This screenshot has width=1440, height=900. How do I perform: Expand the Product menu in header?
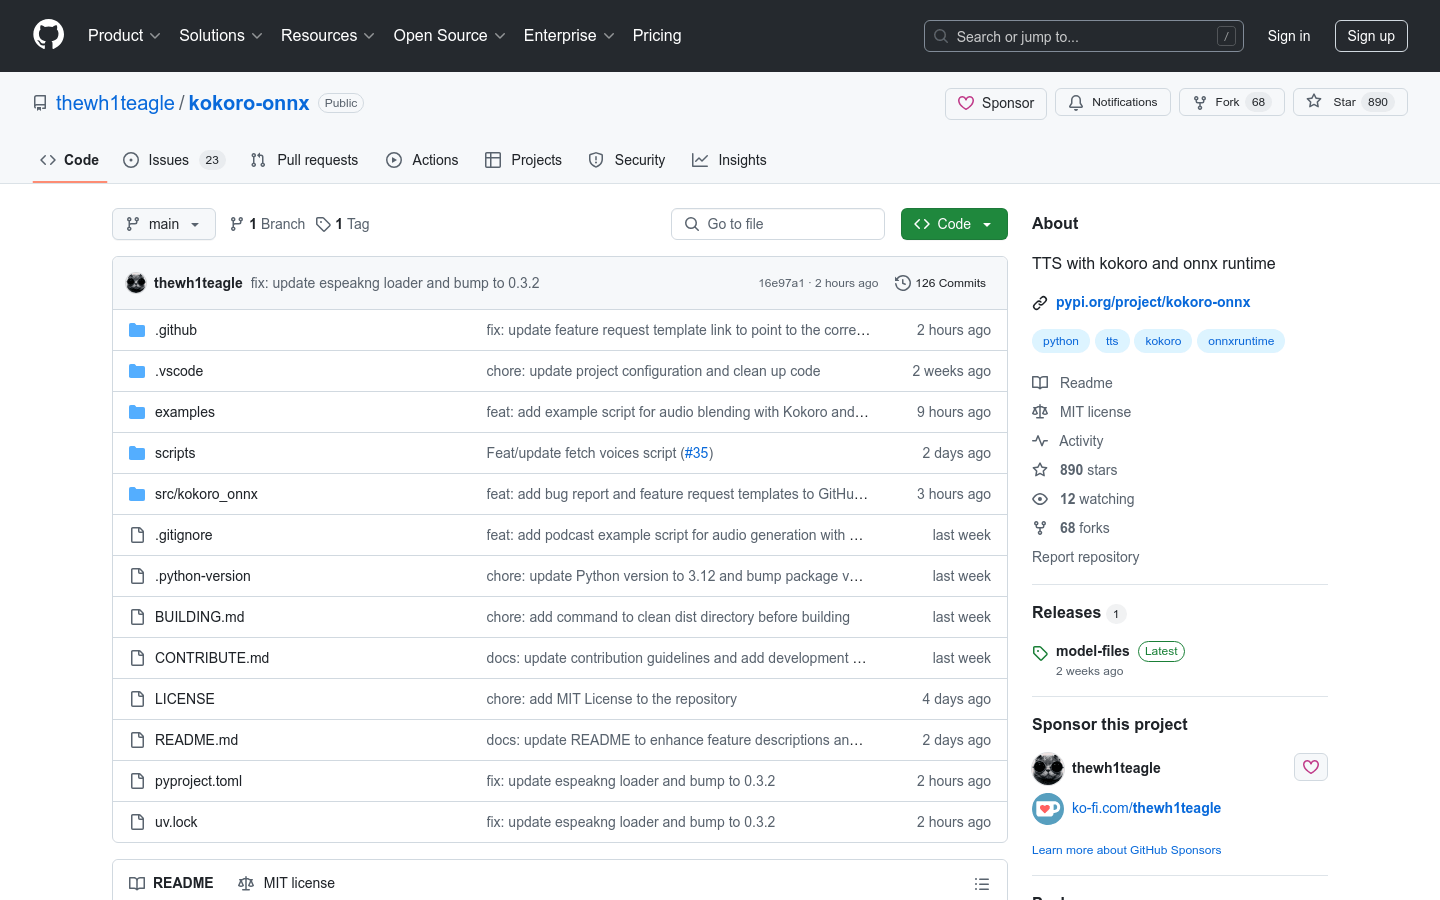(x=124, y=36)
